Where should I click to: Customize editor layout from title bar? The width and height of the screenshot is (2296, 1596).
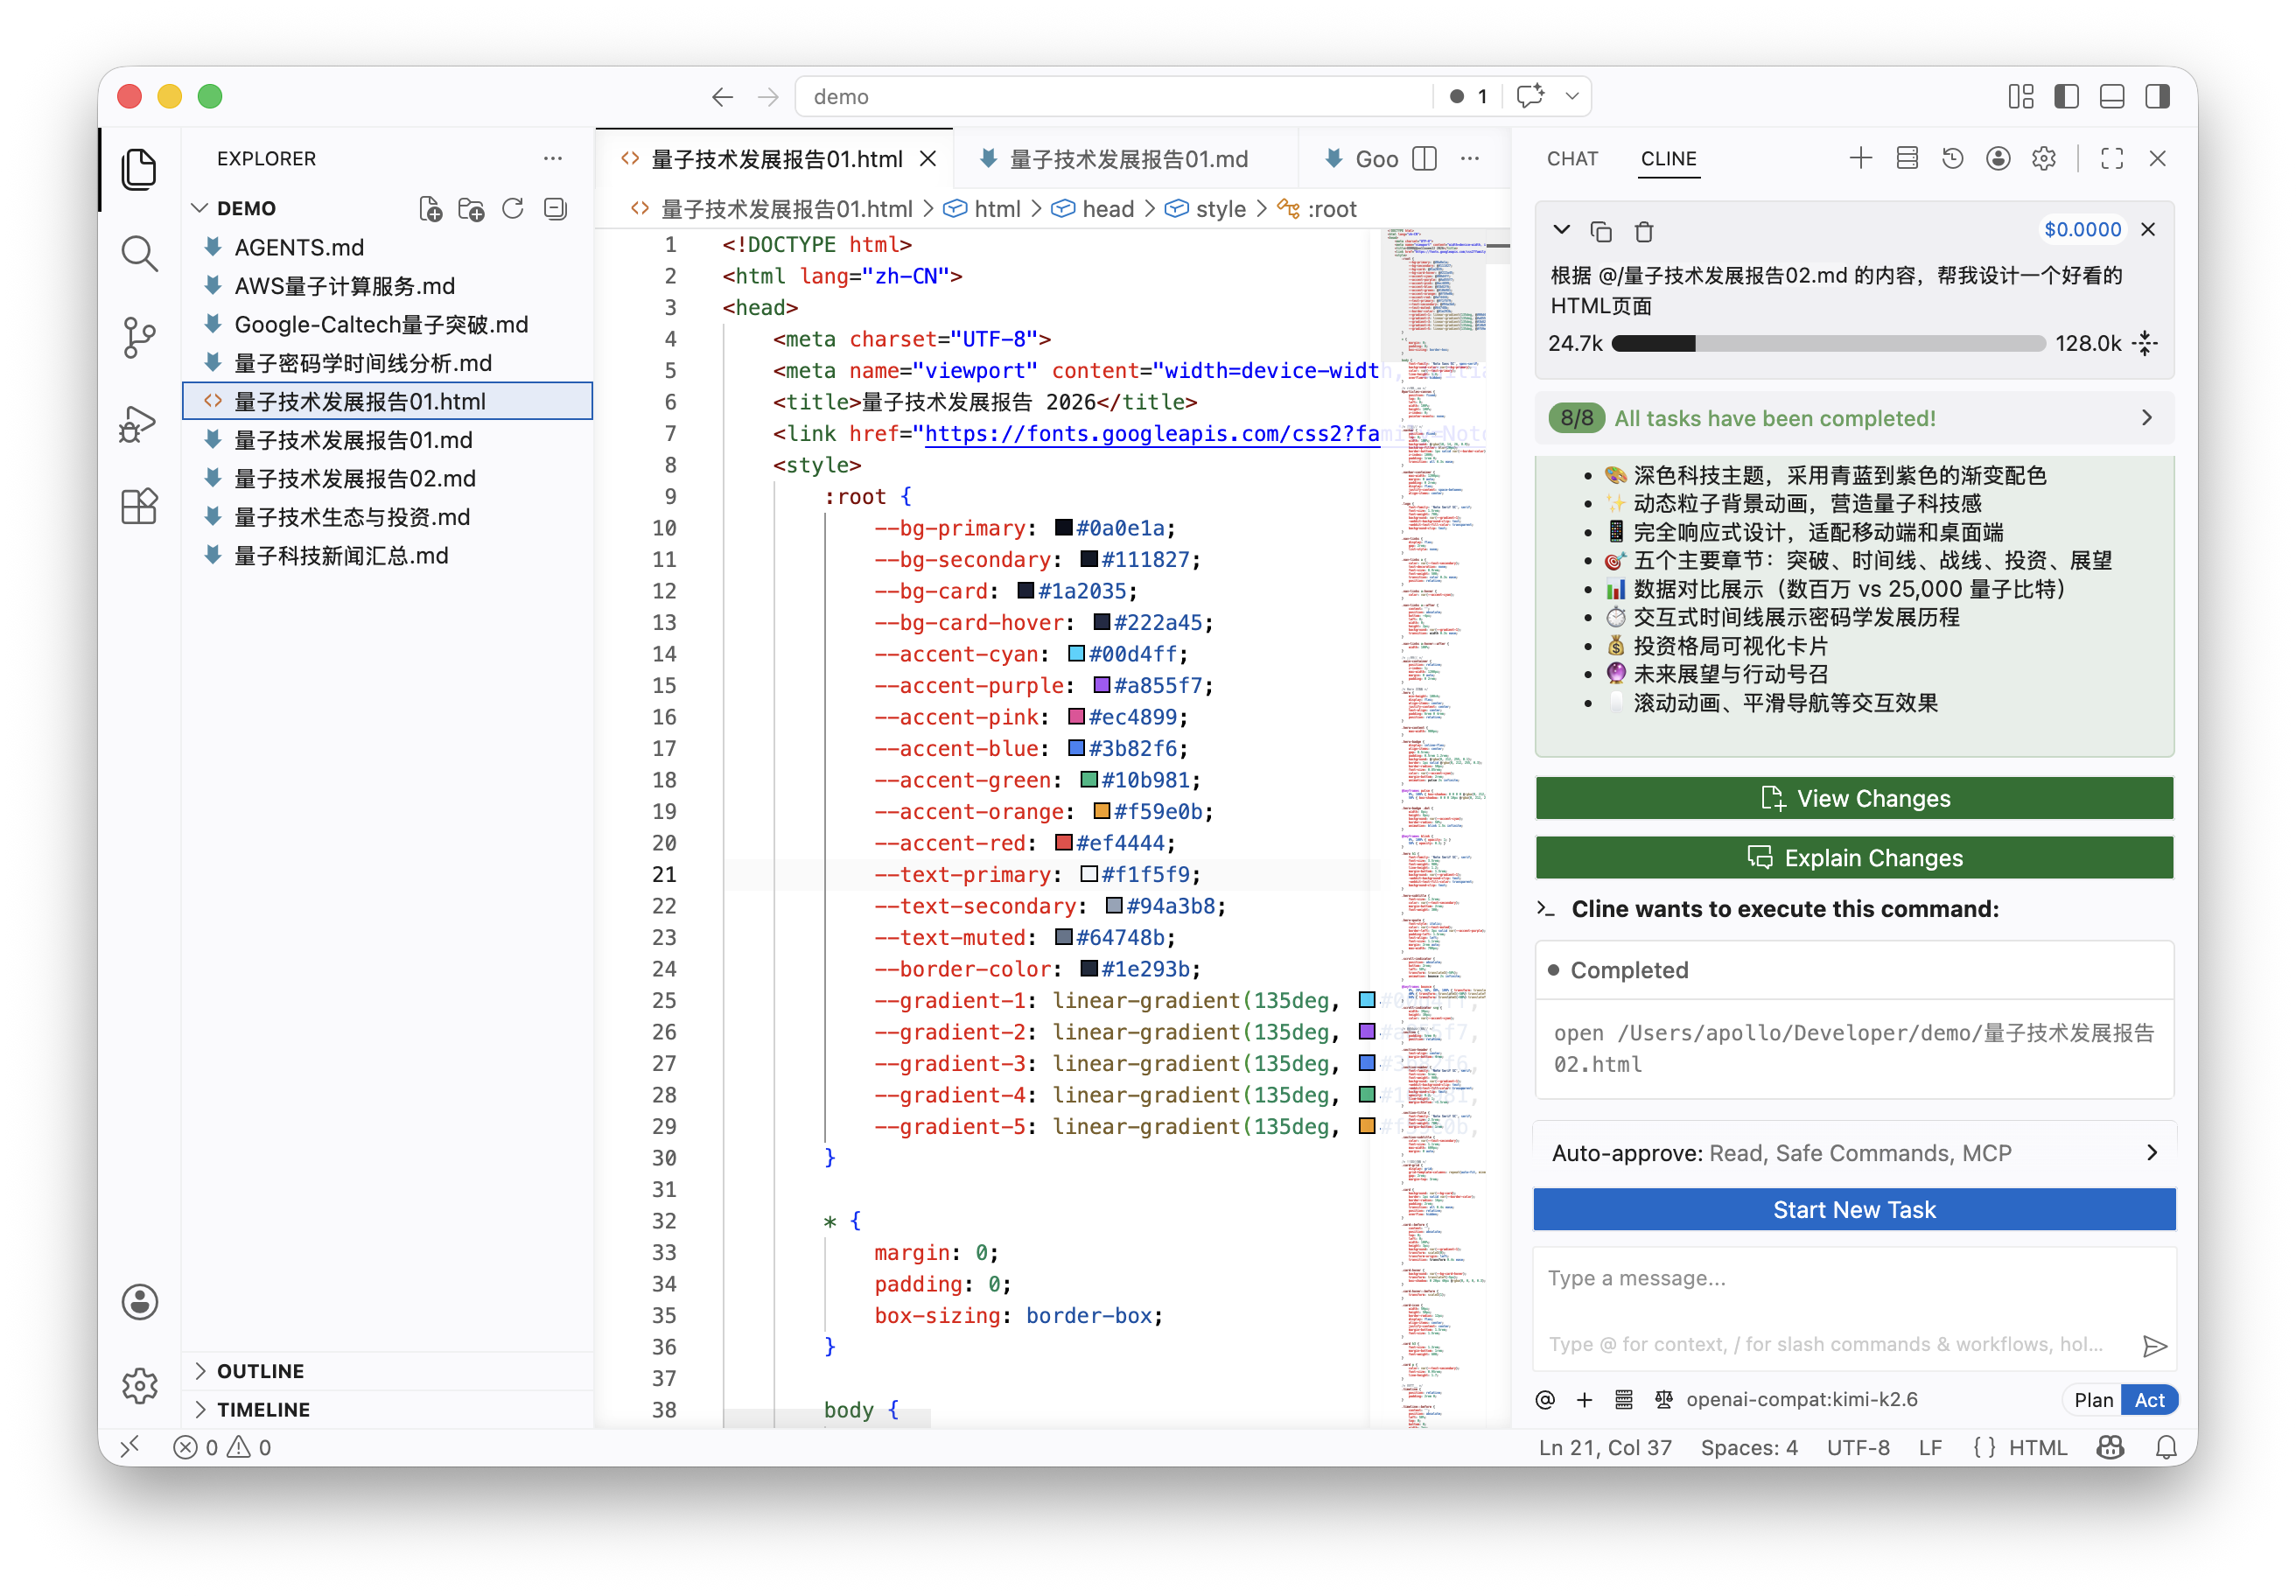(2021, 97)
